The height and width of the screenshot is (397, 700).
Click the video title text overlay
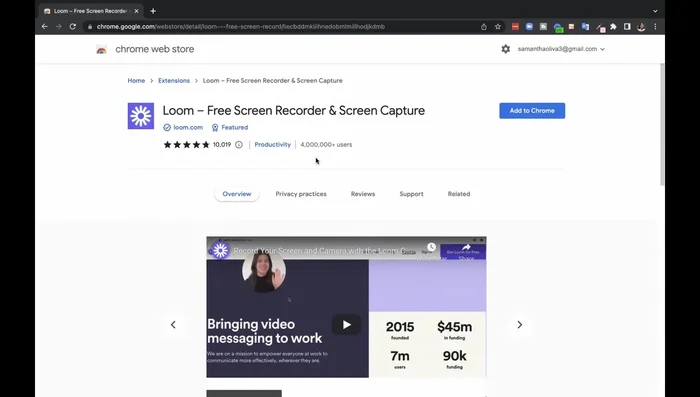pos(319,251)
